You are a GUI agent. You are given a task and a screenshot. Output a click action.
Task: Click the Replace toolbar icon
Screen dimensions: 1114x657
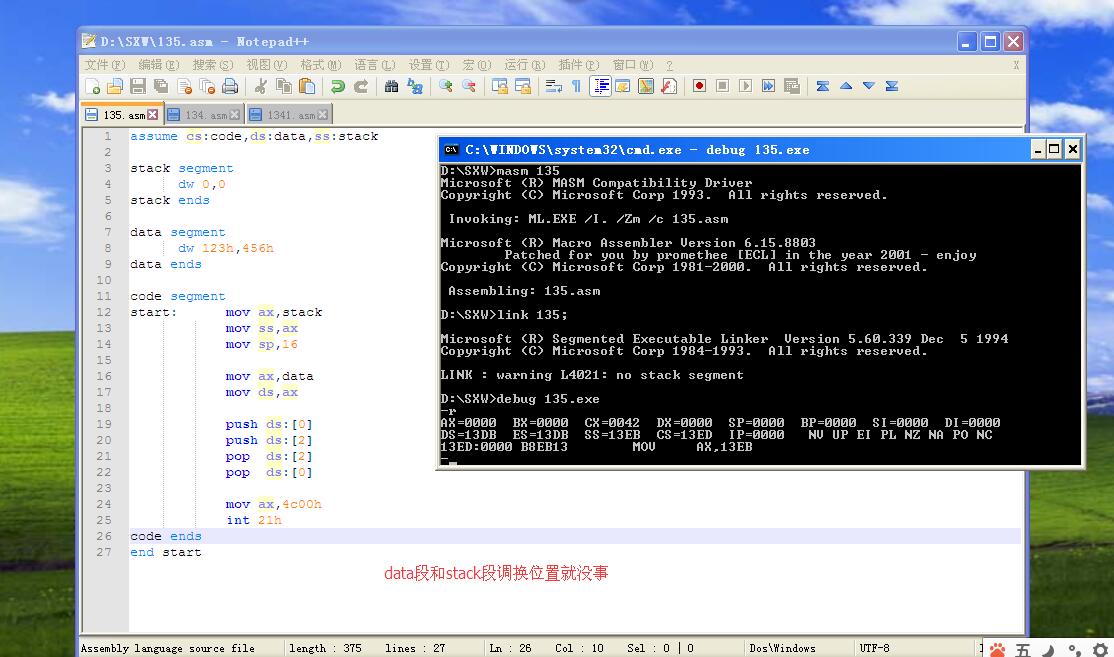[x=415, y=87]
